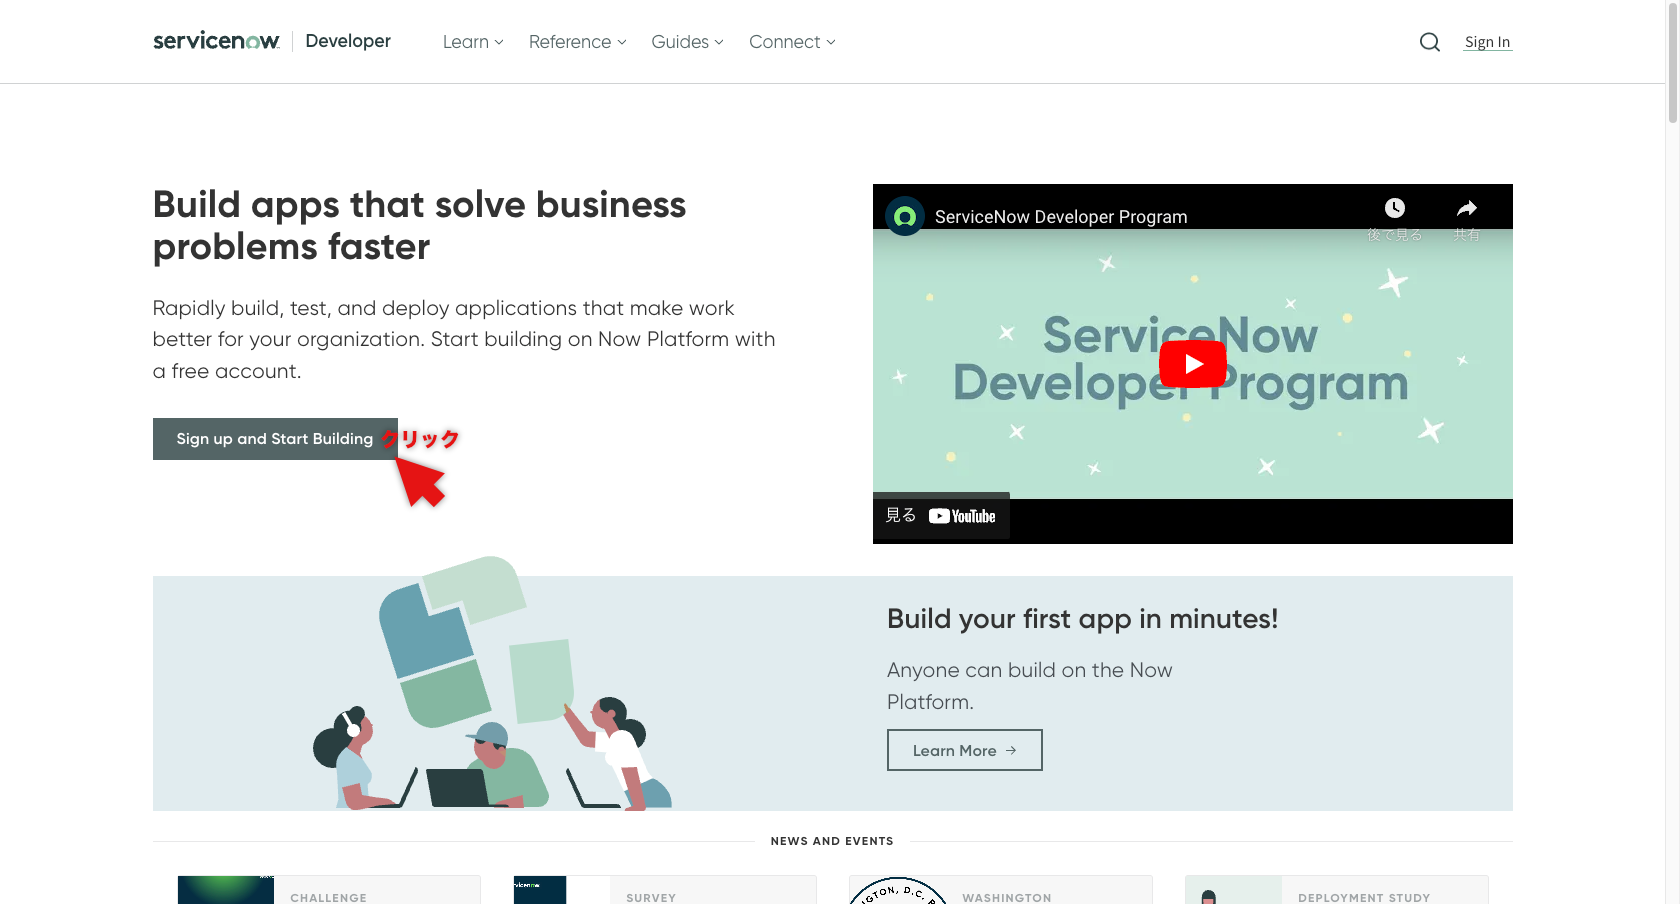The width and height of the screenshot is (1680, 904).
Task: Expand the Guides navigation dropdown
Action: (686, 42)
